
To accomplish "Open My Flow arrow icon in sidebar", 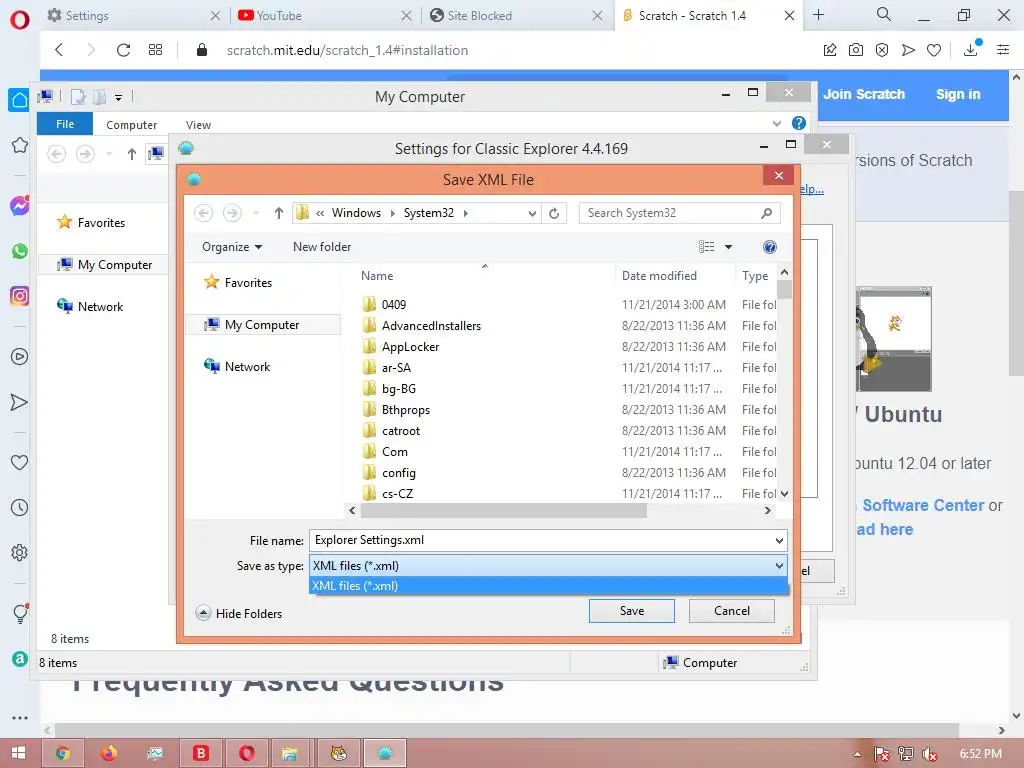I will [20, 402].
